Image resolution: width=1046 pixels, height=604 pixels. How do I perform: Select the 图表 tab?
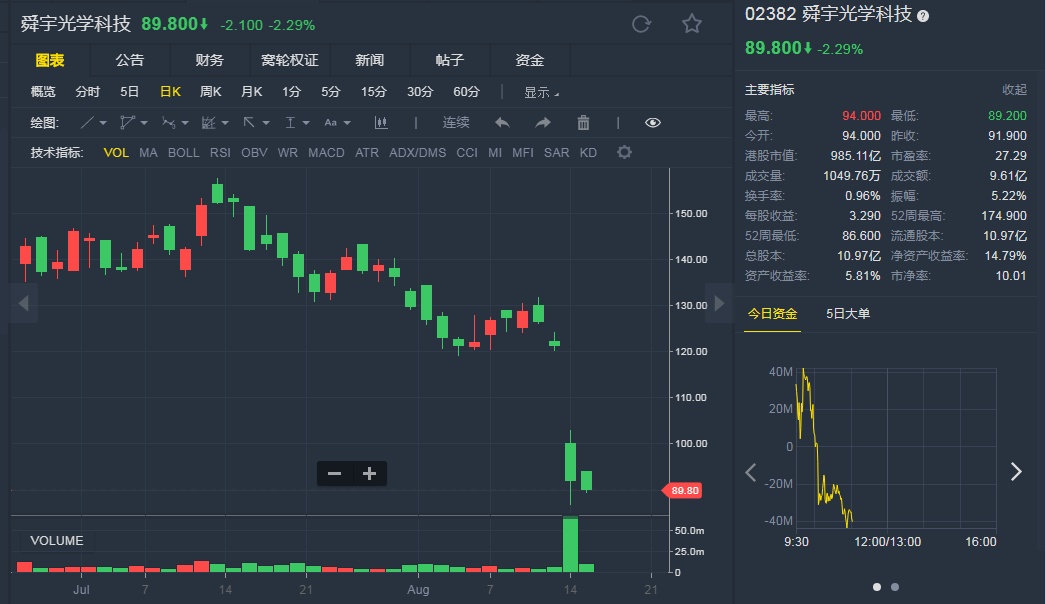click(x=50, y=60)
